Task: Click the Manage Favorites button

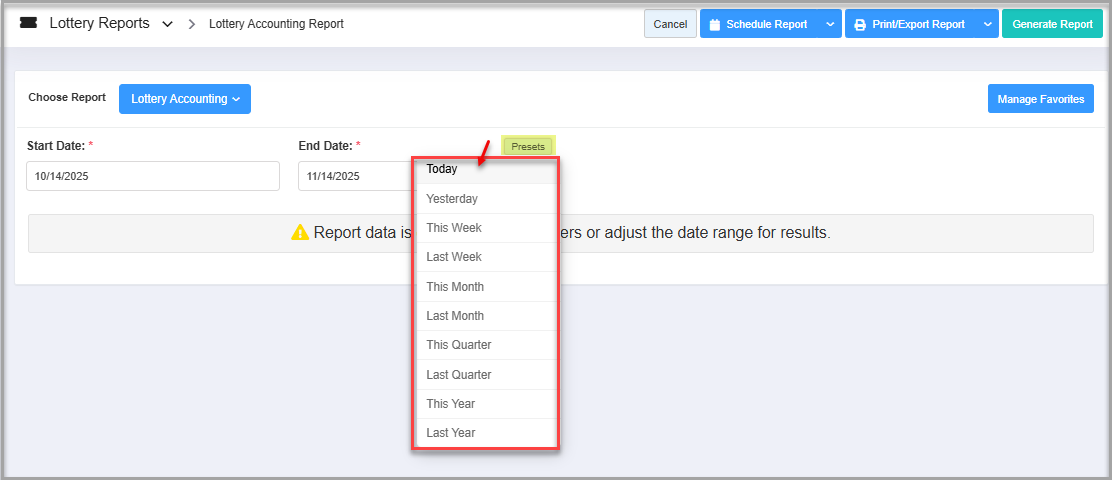Action: tap(1040, 99)
